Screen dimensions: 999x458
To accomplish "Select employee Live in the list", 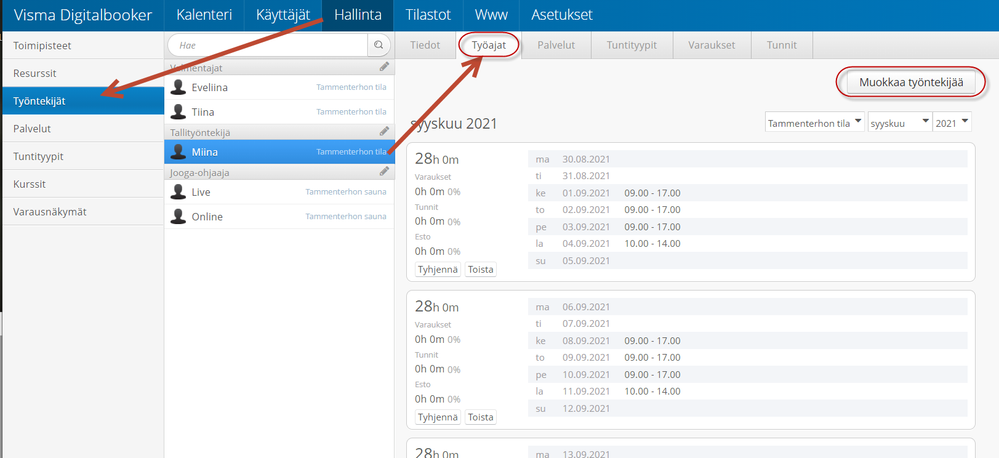I will (279, 192).
